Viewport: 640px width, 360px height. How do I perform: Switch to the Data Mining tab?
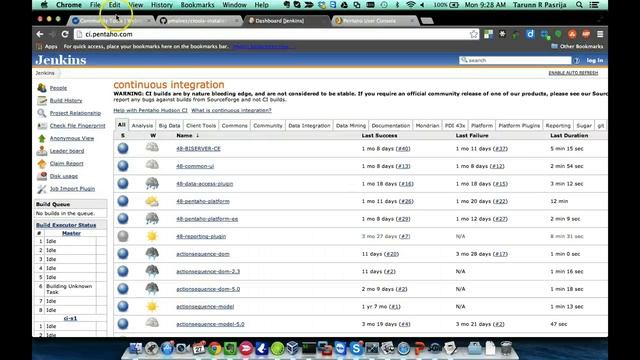tap(351, 126)
